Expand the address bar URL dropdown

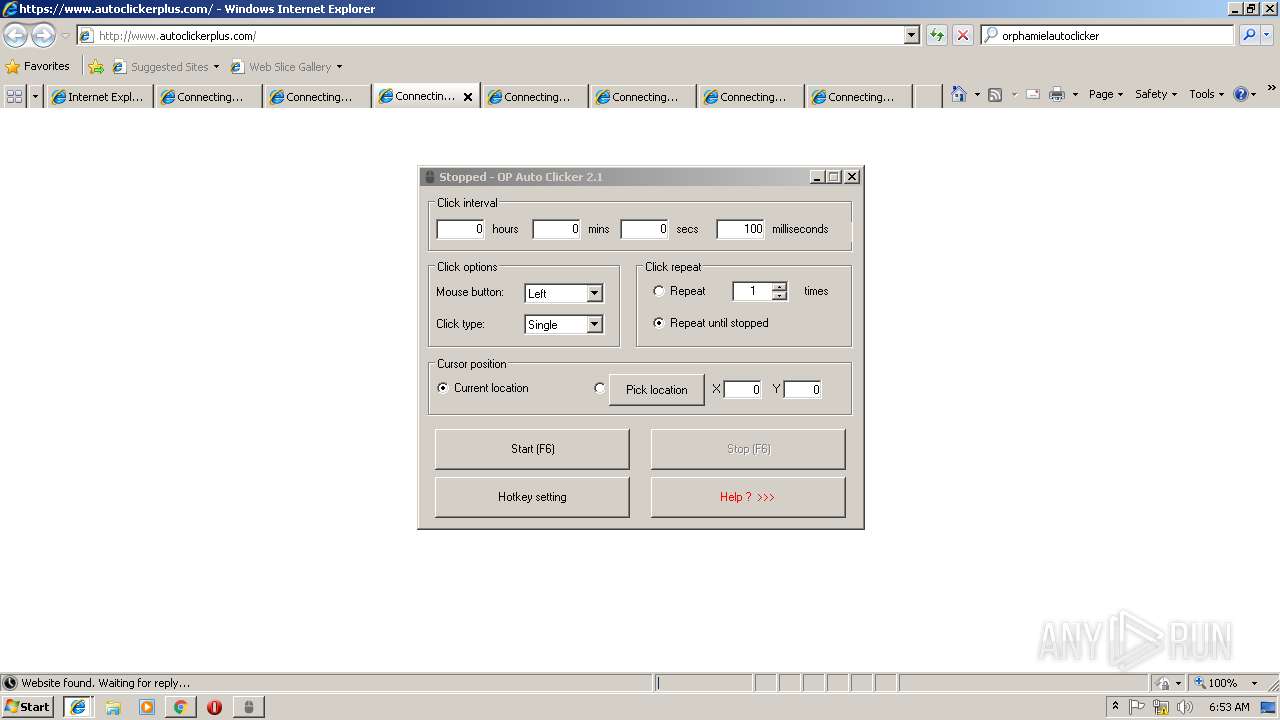click(x=911, y=35)
